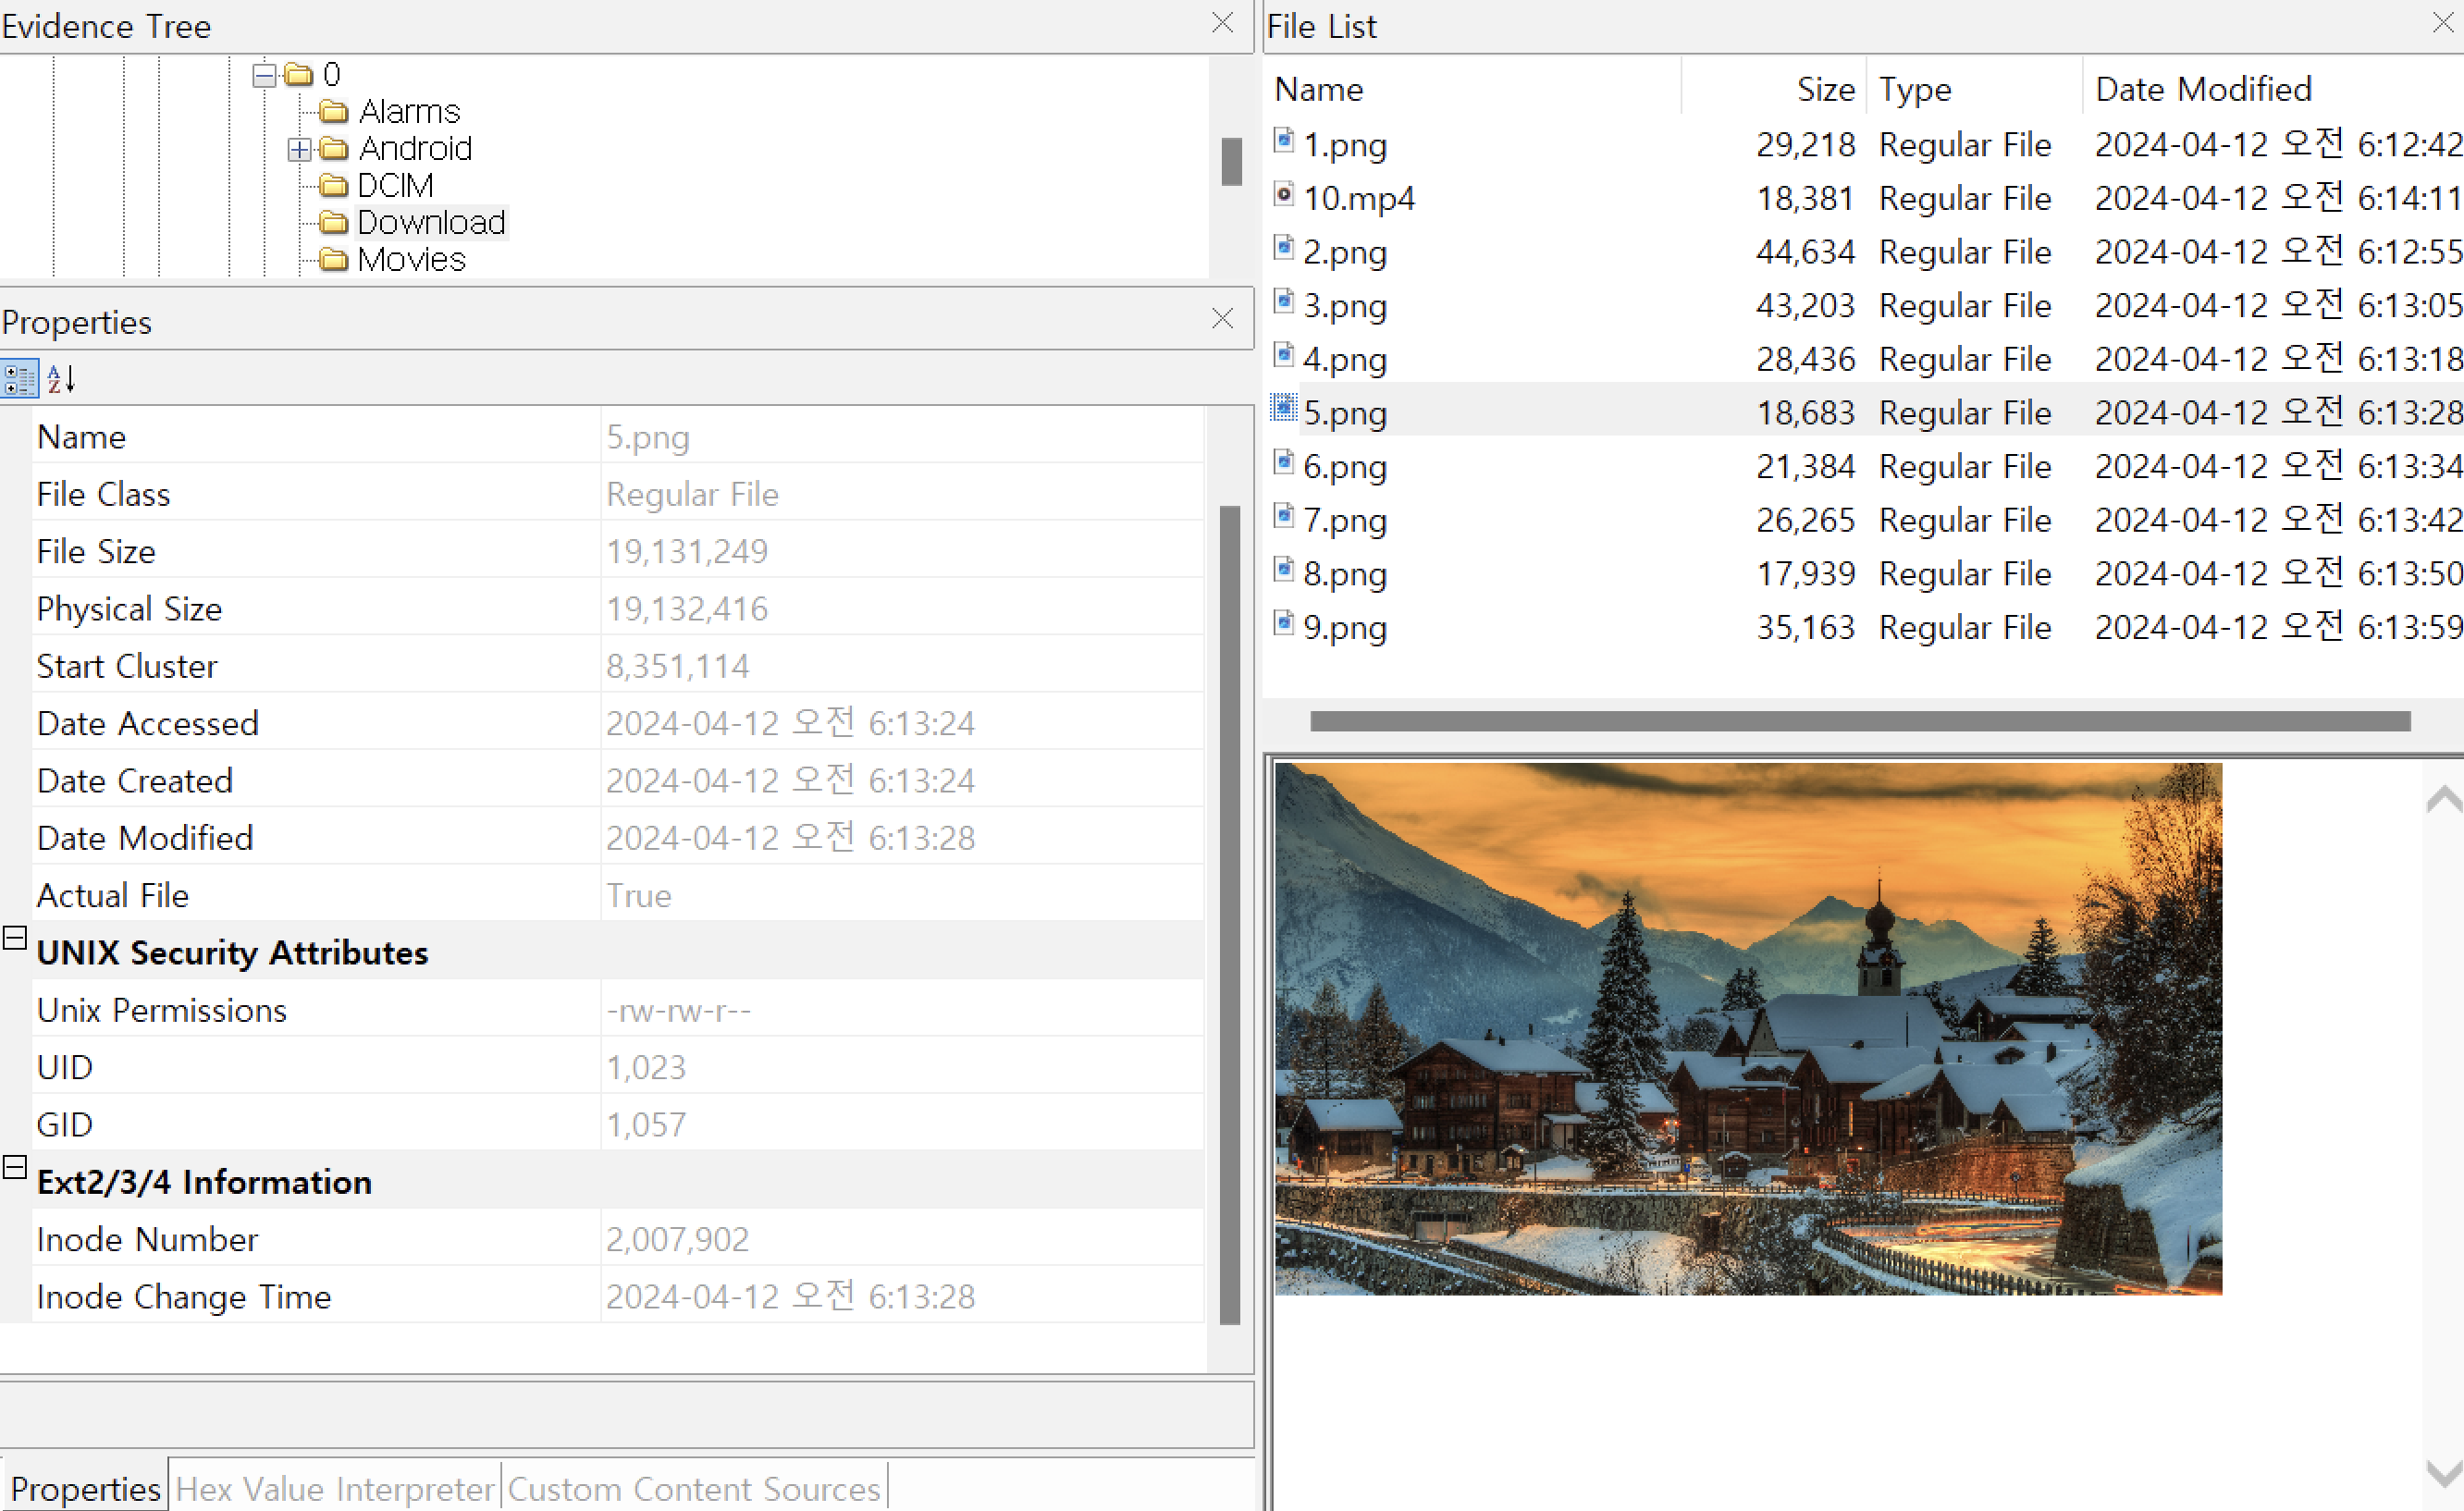The width and height of the screenshot is (2464, 1511).
Task: Click the Inode Number value 2,007,902
Action: 678,1239
